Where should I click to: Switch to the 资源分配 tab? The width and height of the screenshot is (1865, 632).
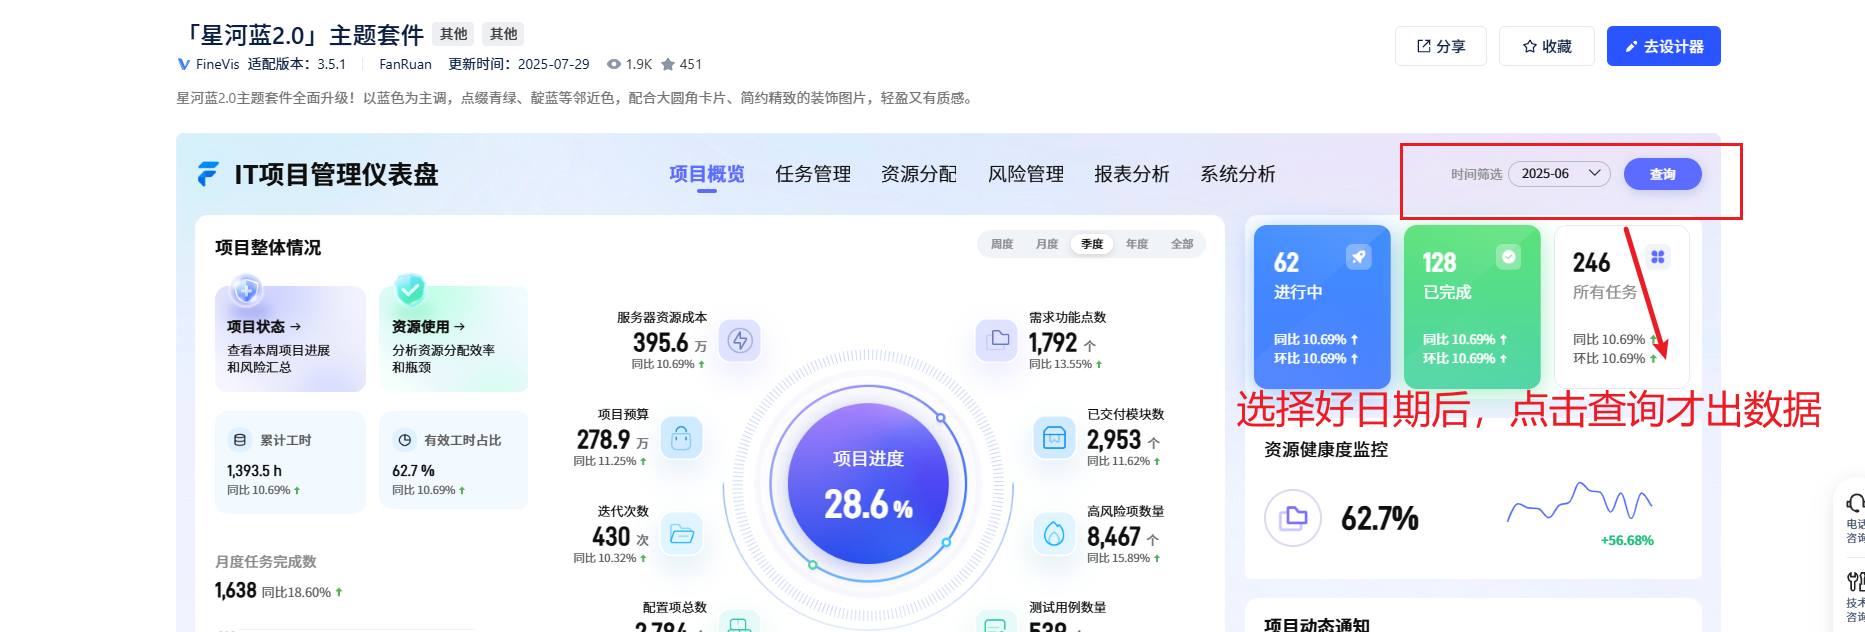point(919,174)
